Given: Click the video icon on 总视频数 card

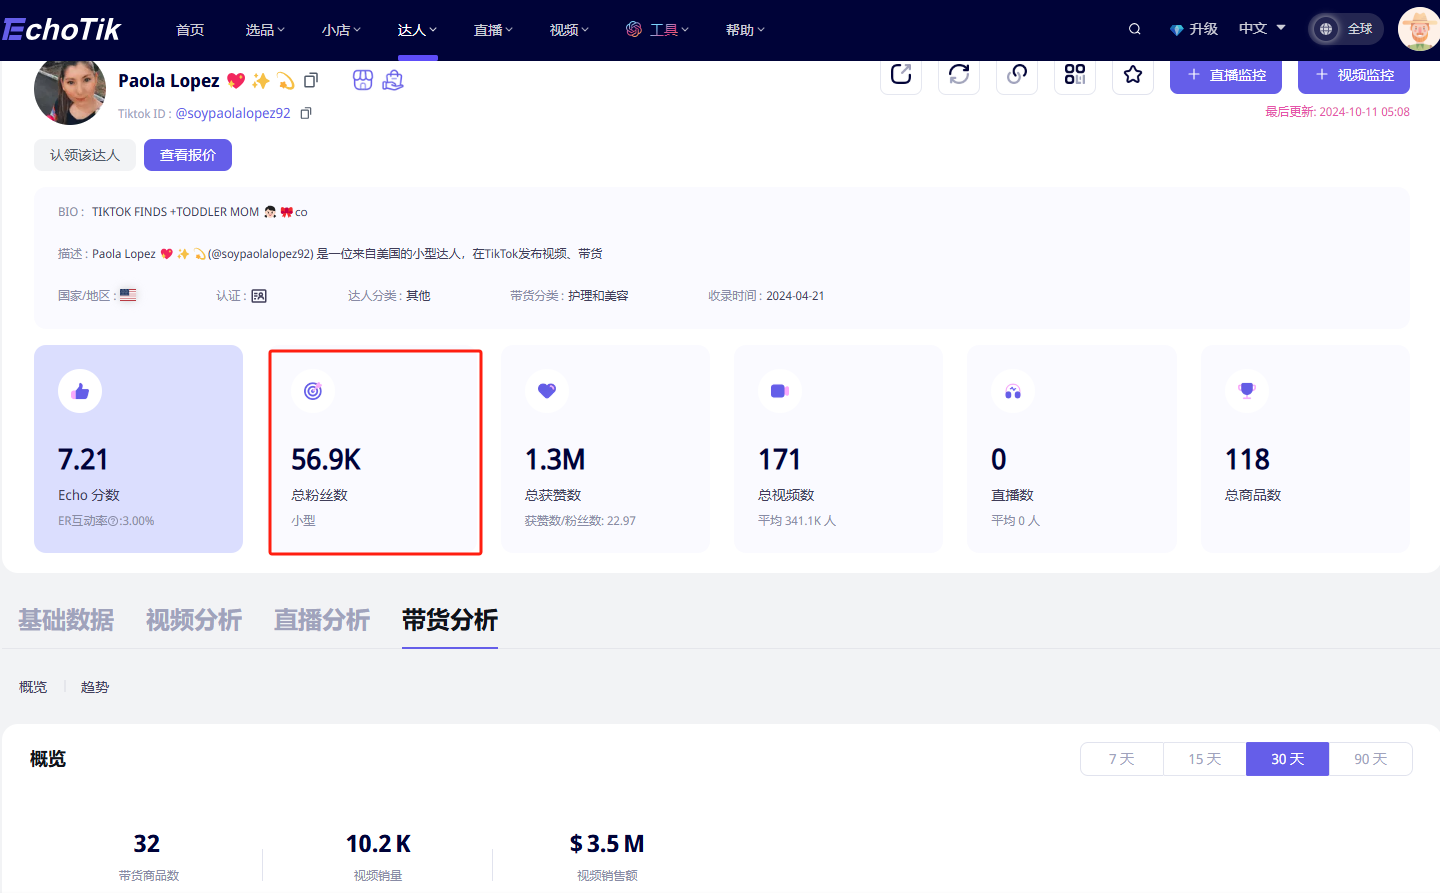Looking at the screenshot, I should 780,391.
